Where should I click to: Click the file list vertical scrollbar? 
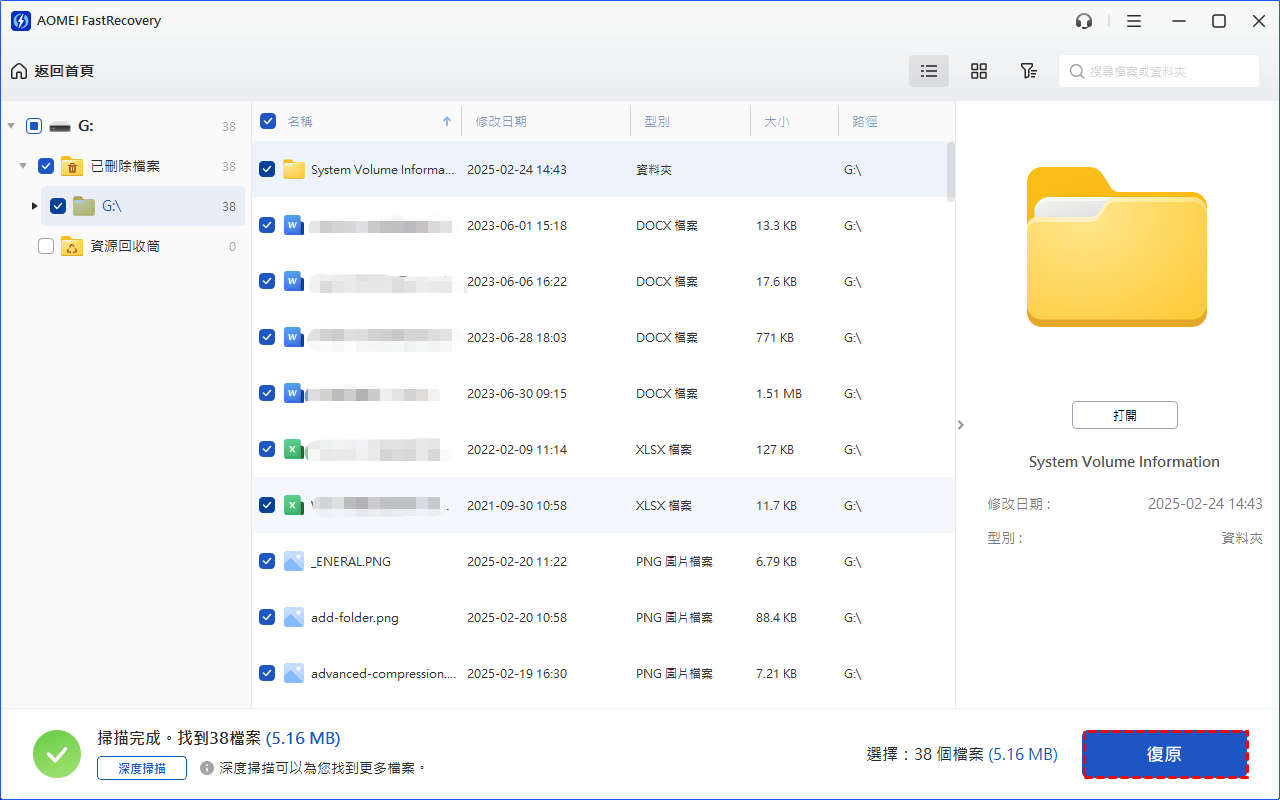(x=951, y=170)
